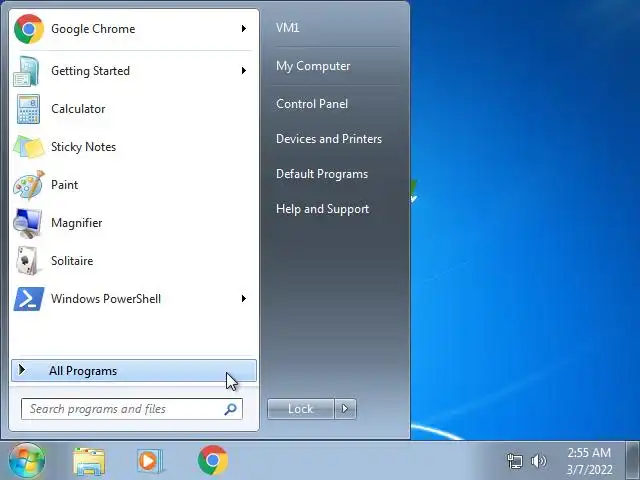Viewport: 640px width, 480px height.
Task: Click the Show desktop strip on the taskbar edge
Action: (x=633, y=460)
